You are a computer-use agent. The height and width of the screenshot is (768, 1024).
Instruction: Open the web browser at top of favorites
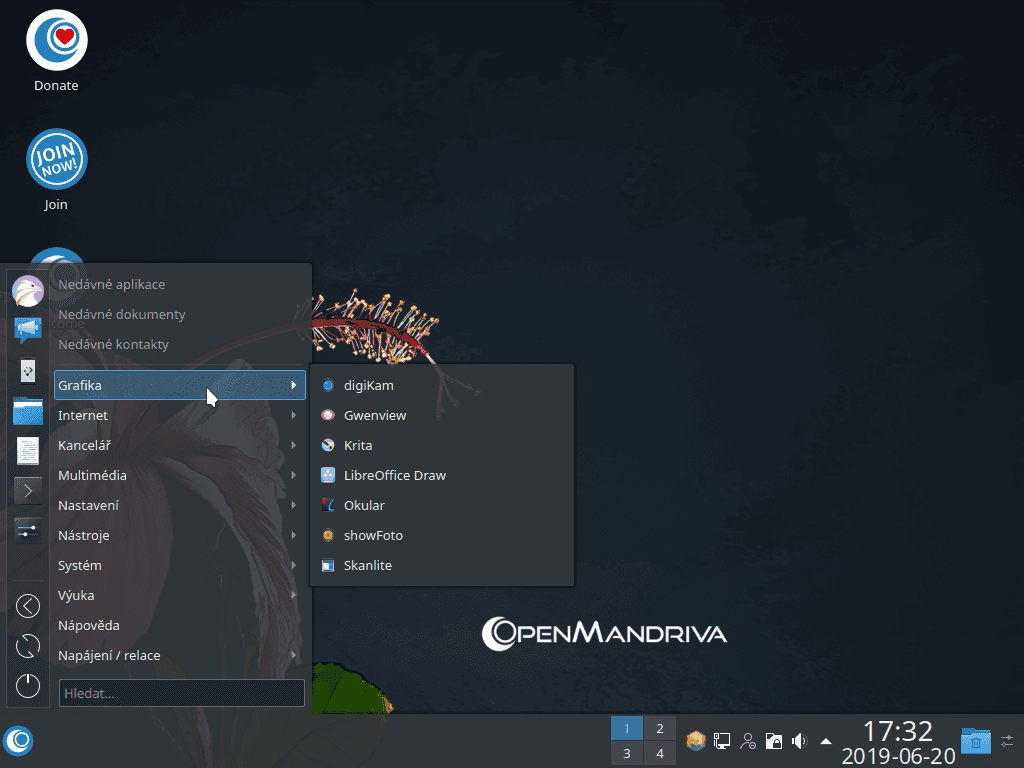tap(27, 290)
